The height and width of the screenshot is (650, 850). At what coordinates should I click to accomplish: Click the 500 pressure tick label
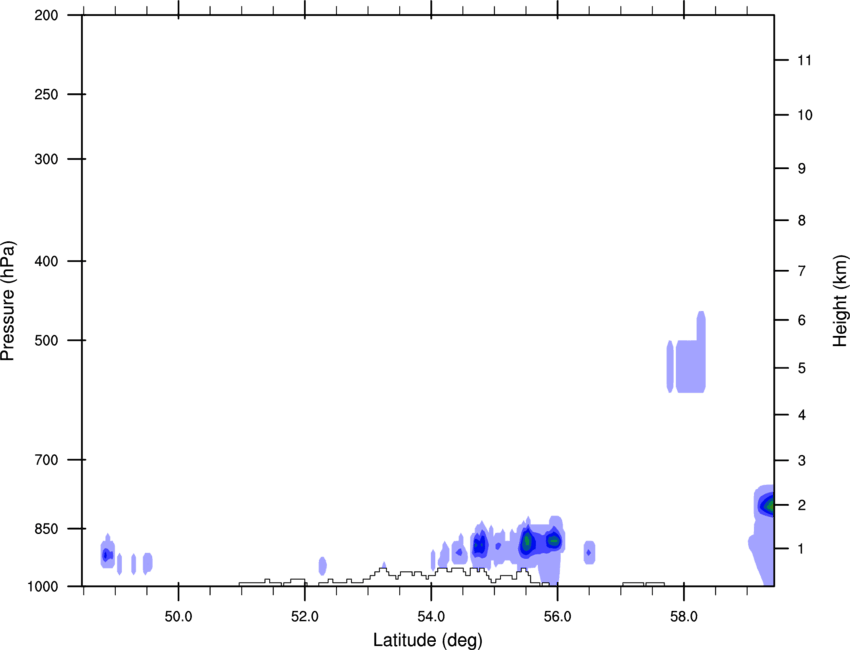point(46,340)
